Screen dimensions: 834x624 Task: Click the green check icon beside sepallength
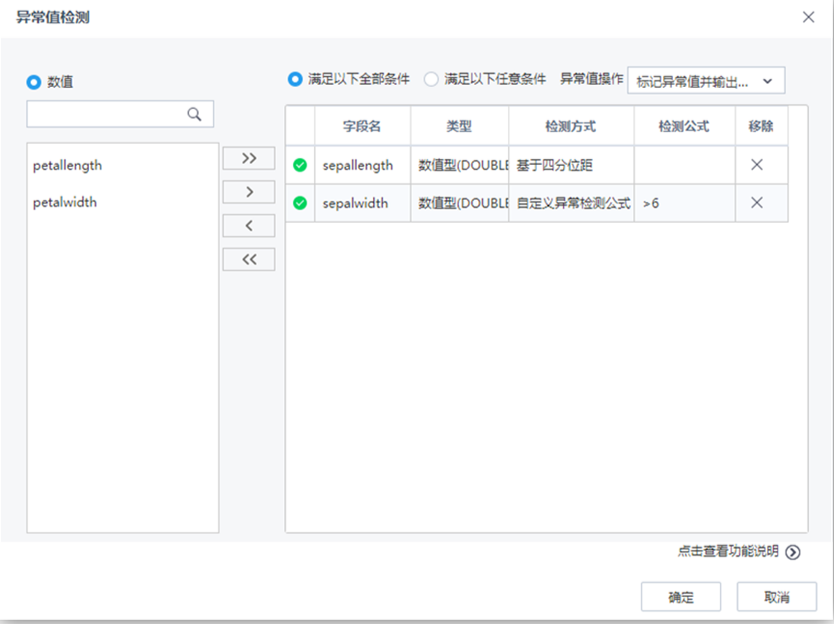(x=299, y=165)
